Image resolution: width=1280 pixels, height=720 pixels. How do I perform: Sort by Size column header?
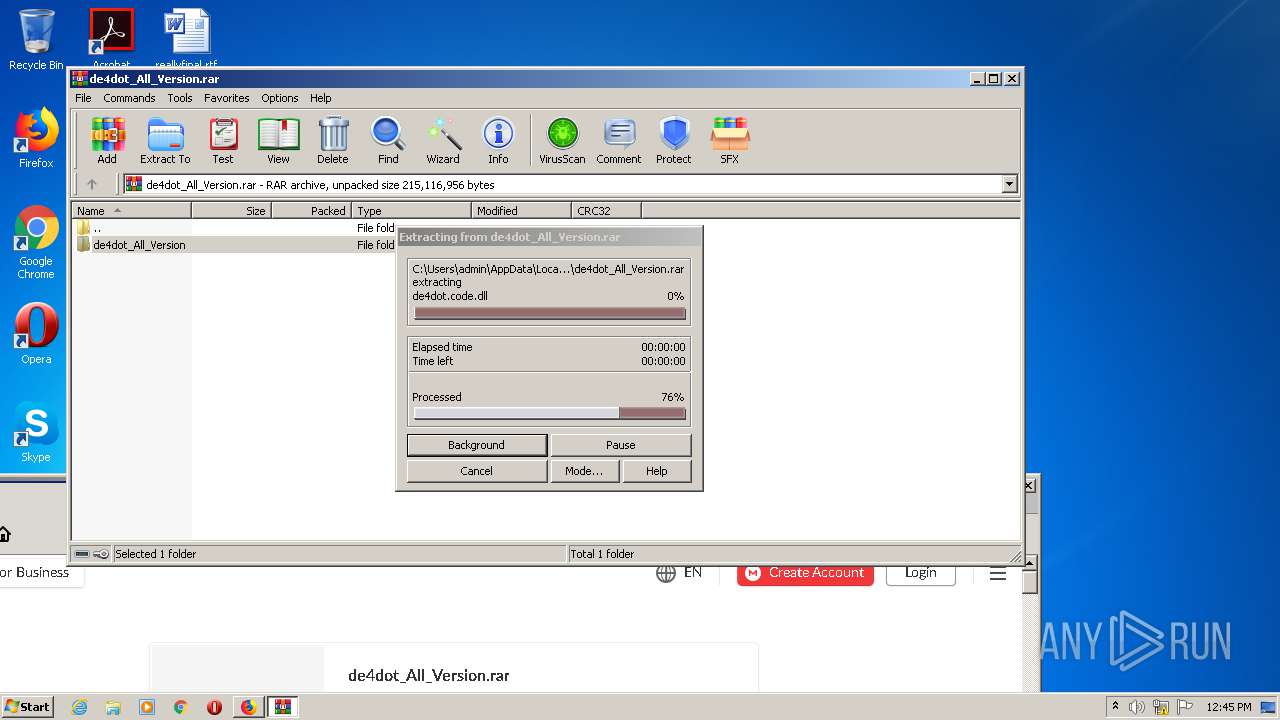(x=231, y=211)
